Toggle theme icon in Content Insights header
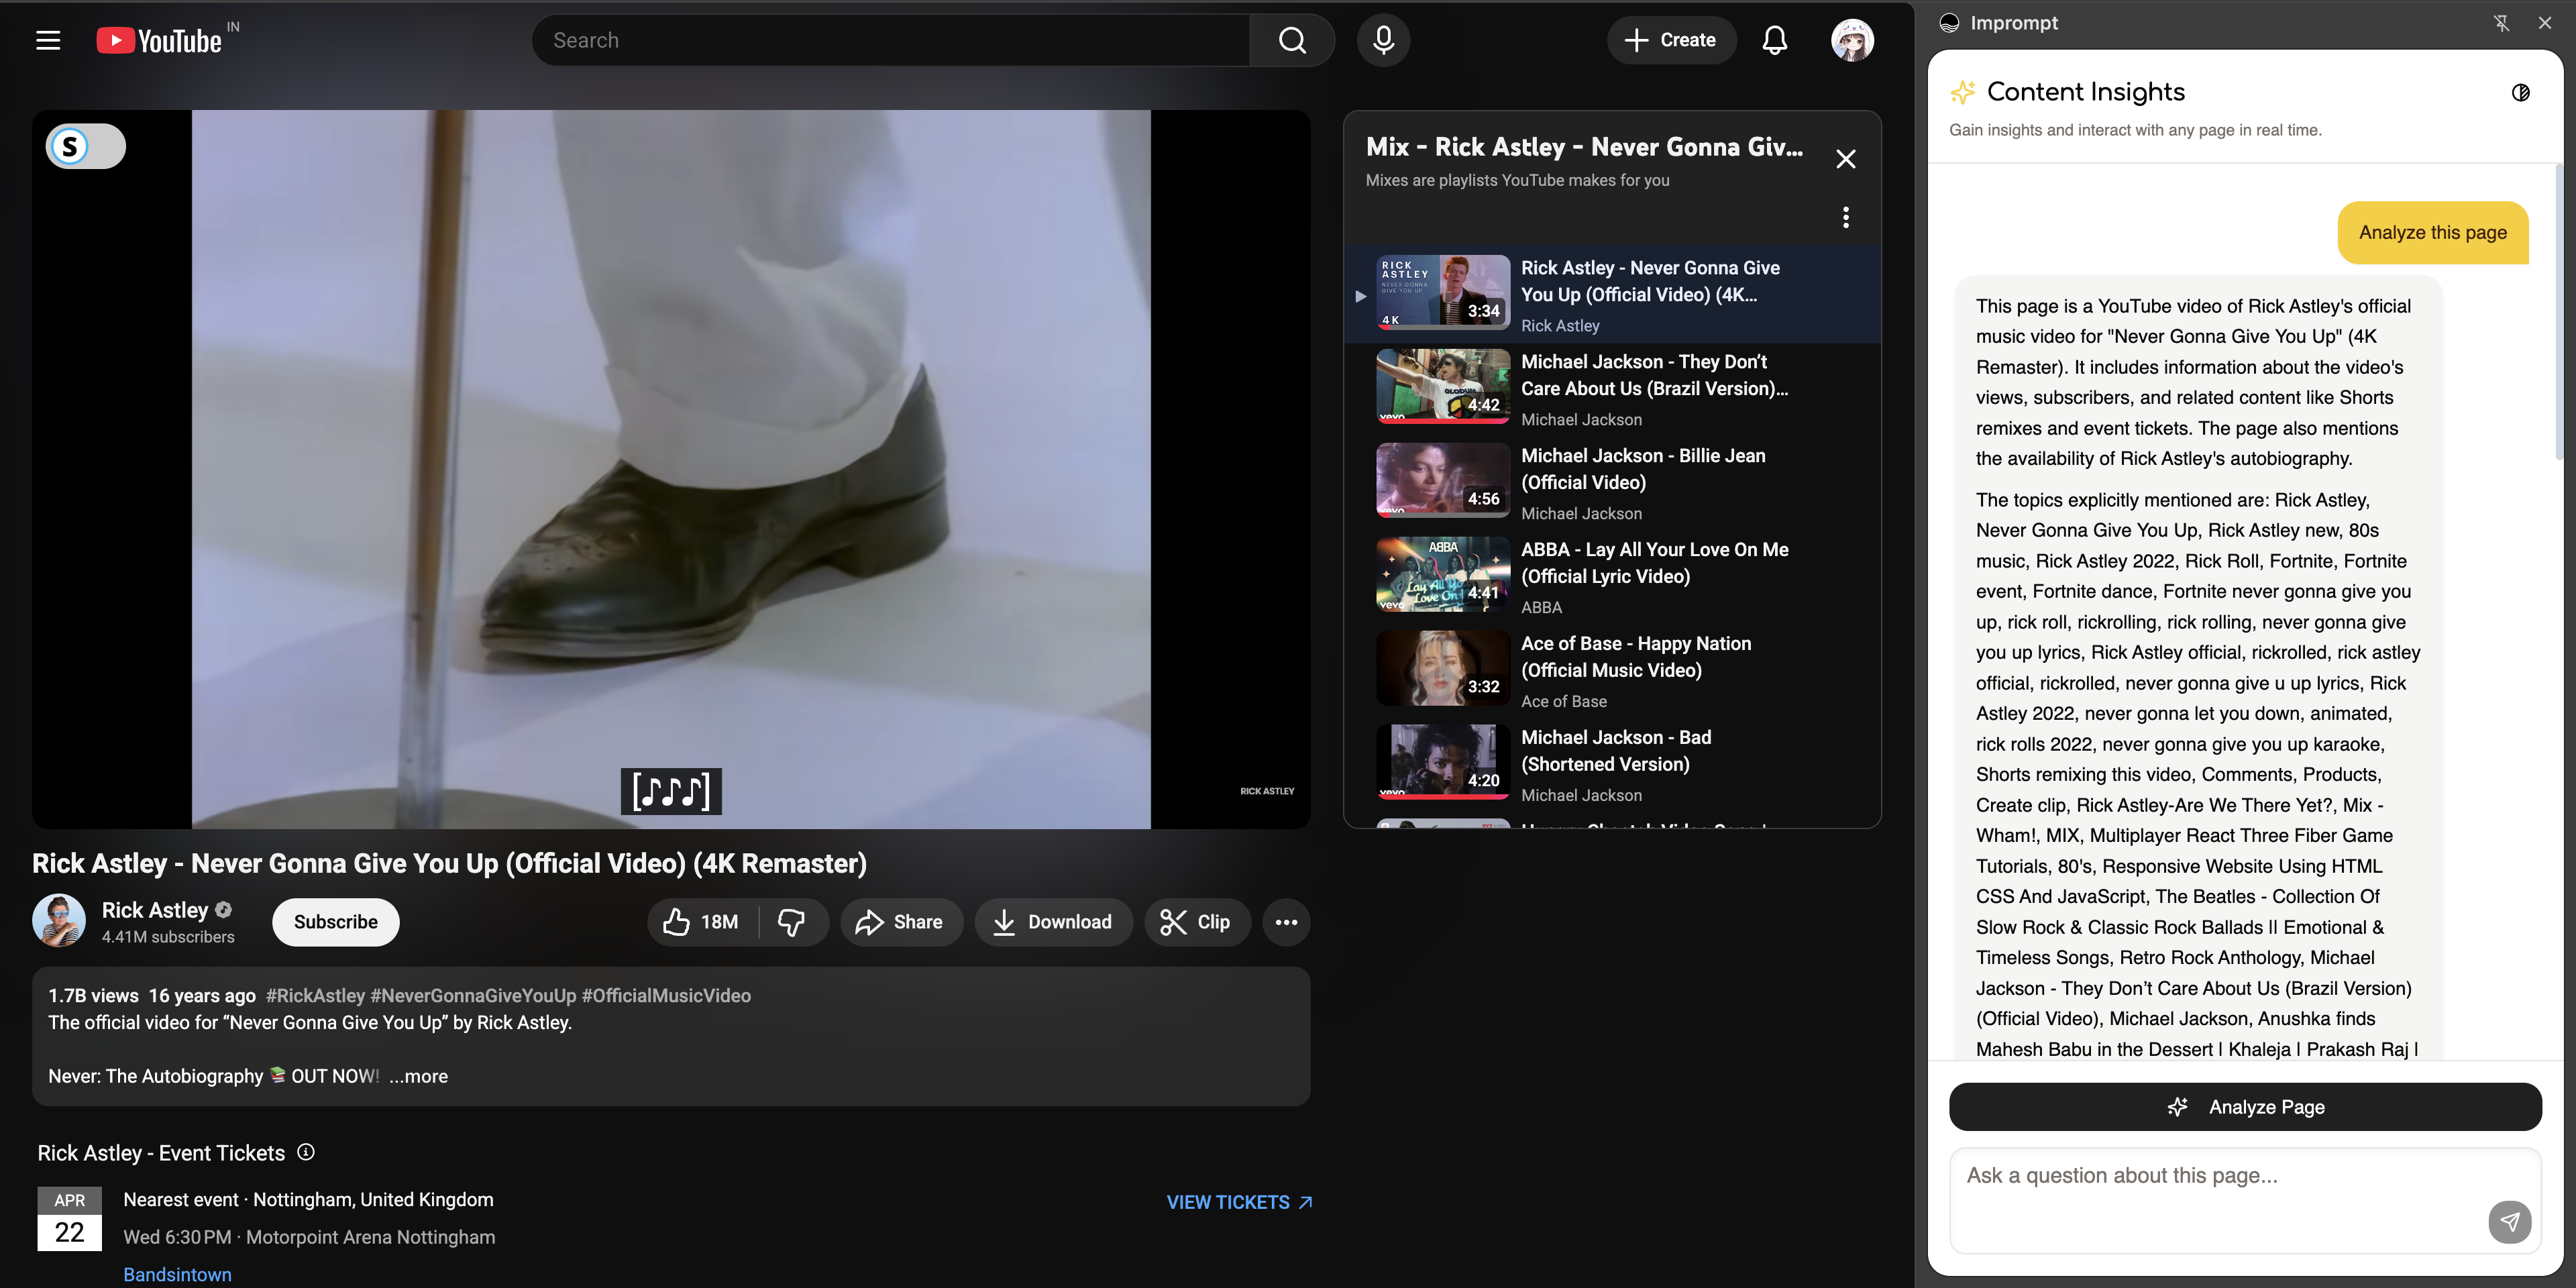The width and height of the screenshot is (2576, 1288). (2520, 93)
